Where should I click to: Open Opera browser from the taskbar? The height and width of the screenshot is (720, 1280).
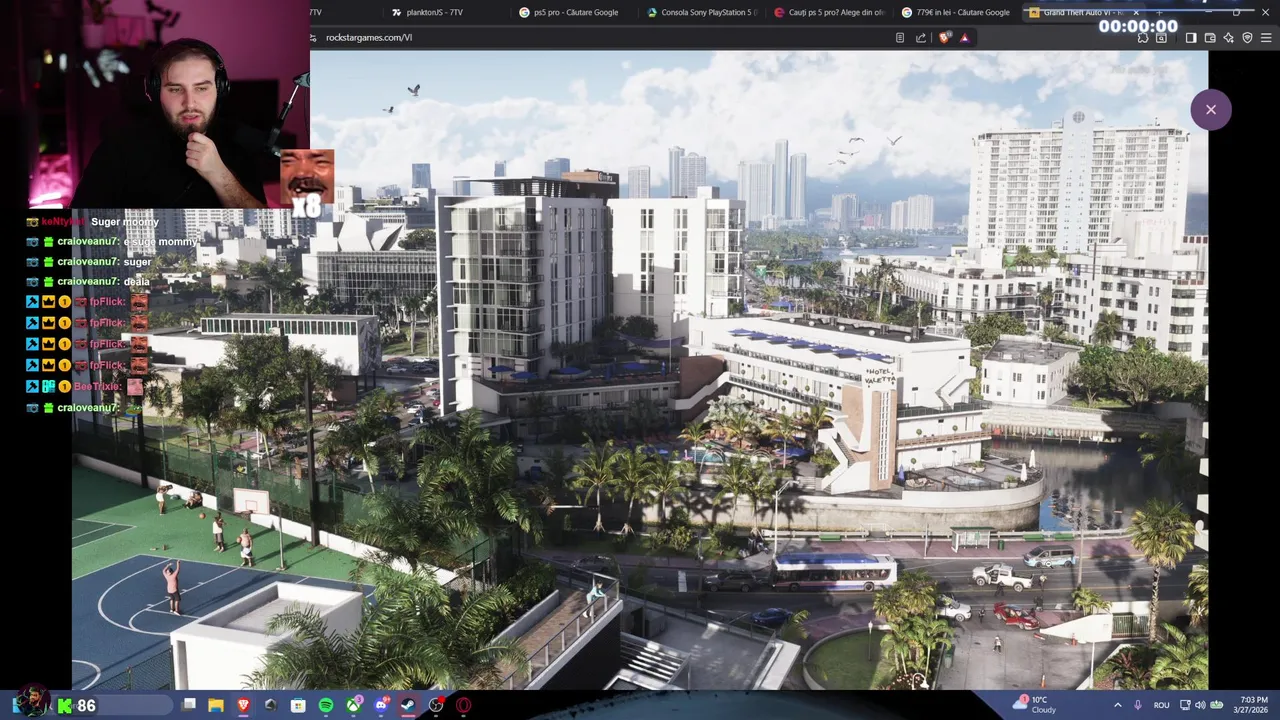pyautogui.click(x=463, y=705)
